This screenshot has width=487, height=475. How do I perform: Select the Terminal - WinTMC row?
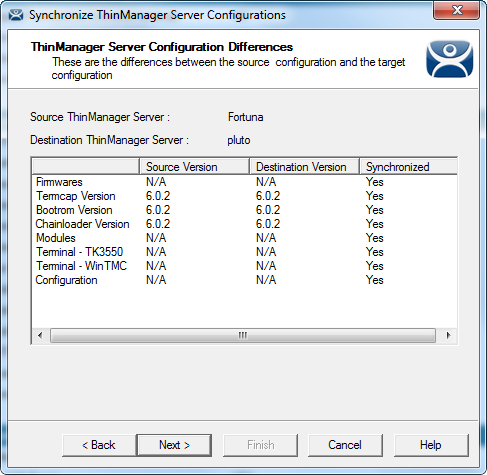pyautogui.click(x=245, y=266)
